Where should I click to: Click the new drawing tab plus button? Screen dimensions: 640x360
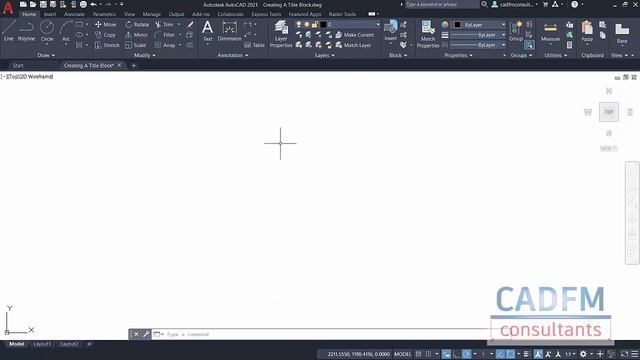click(x=133, y=66)
